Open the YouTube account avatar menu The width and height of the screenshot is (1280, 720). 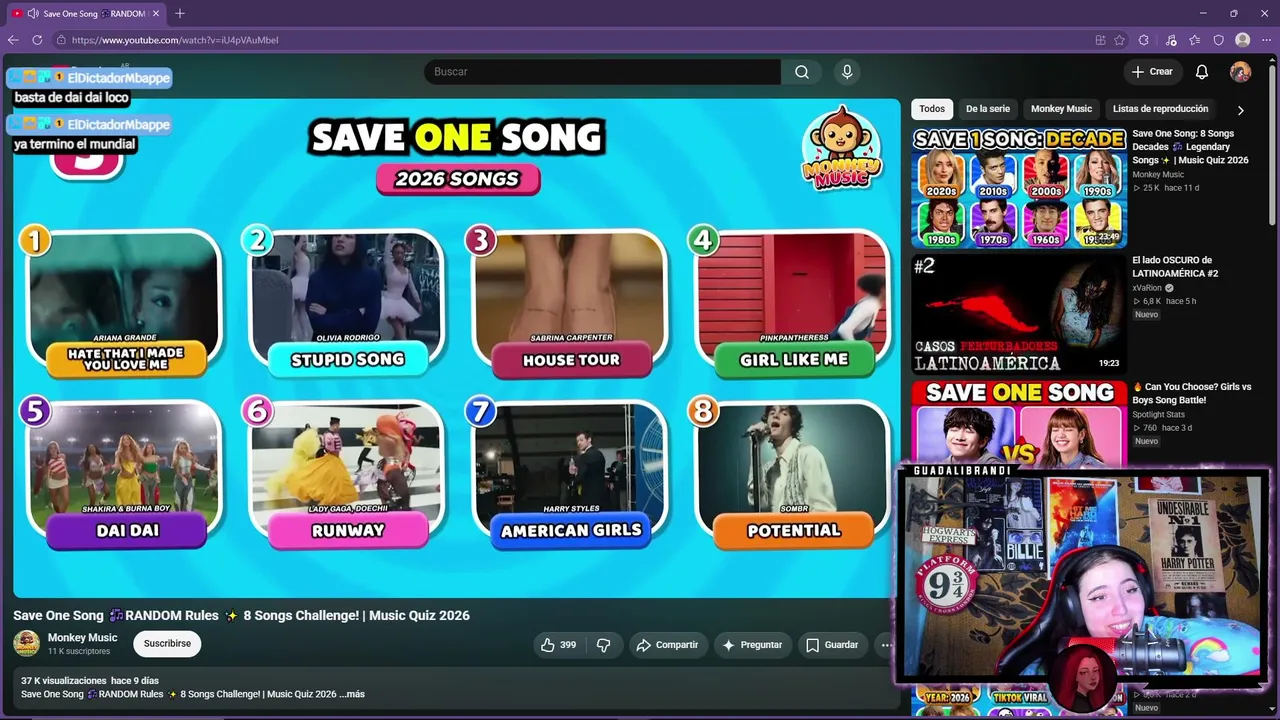1240,72
